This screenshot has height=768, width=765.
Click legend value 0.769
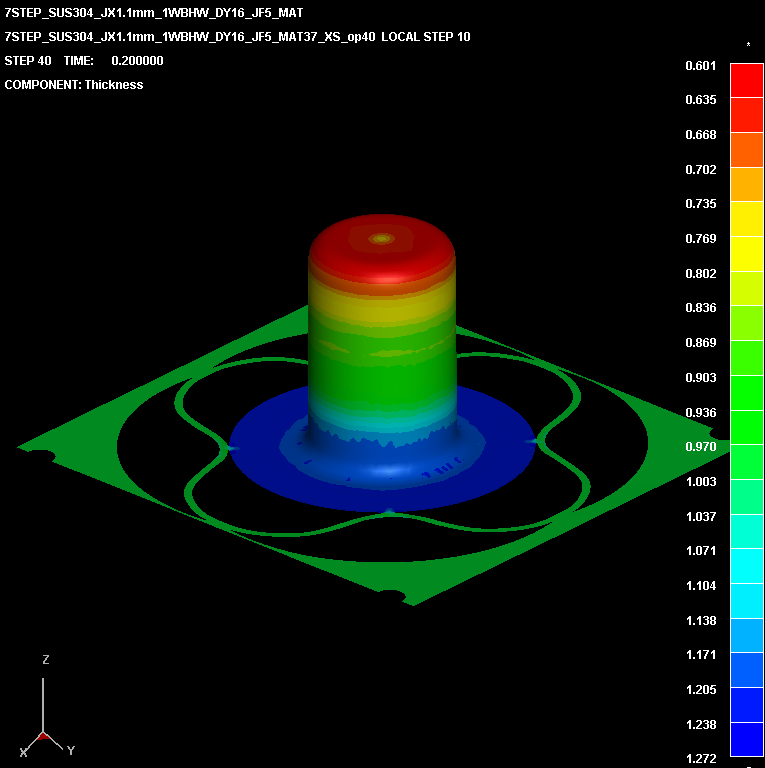[x=700, y=239]
